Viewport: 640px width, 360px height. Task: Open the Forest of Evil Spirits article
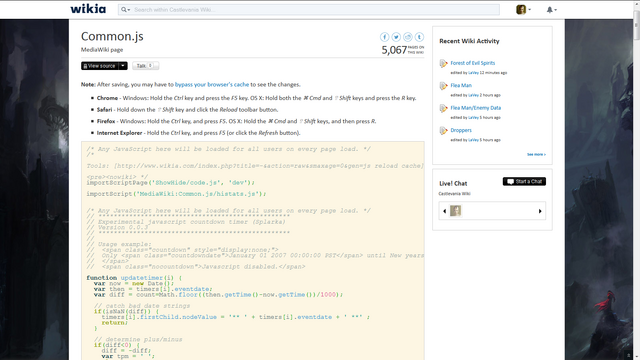pos(473,63)
